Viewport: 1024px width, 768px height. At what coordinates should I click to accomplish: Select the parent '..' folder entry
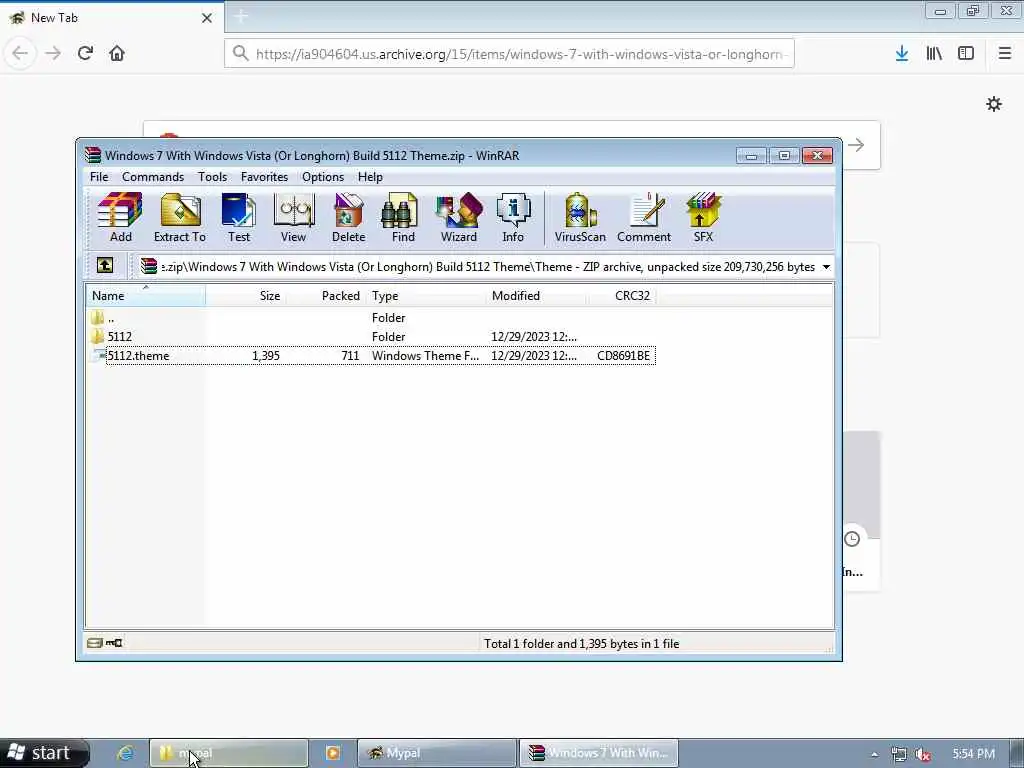[x=371, y=318]
